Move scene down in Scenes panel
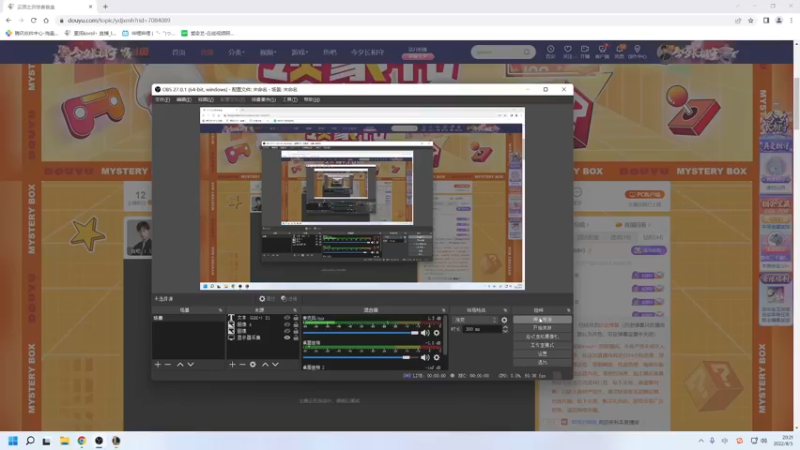The width and height of the screenshot is (800, 450). point(190,364)
